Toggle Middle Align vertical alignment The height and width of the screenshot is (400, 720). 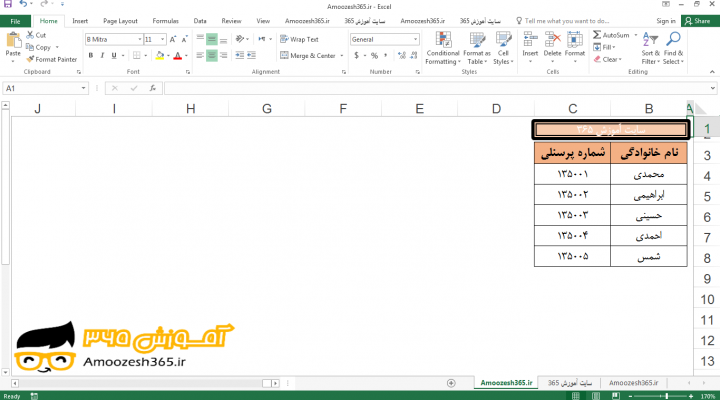pos(212,39)
